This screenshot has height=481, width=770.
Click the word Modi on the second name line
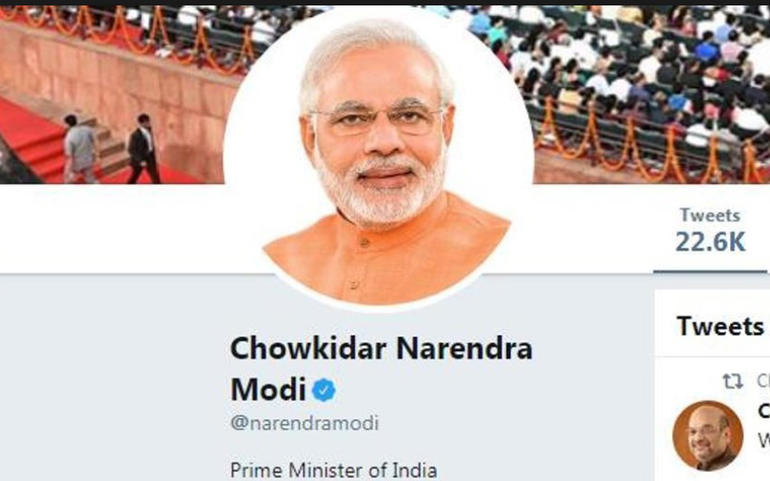pyautogui.click(x=268, y=390)
